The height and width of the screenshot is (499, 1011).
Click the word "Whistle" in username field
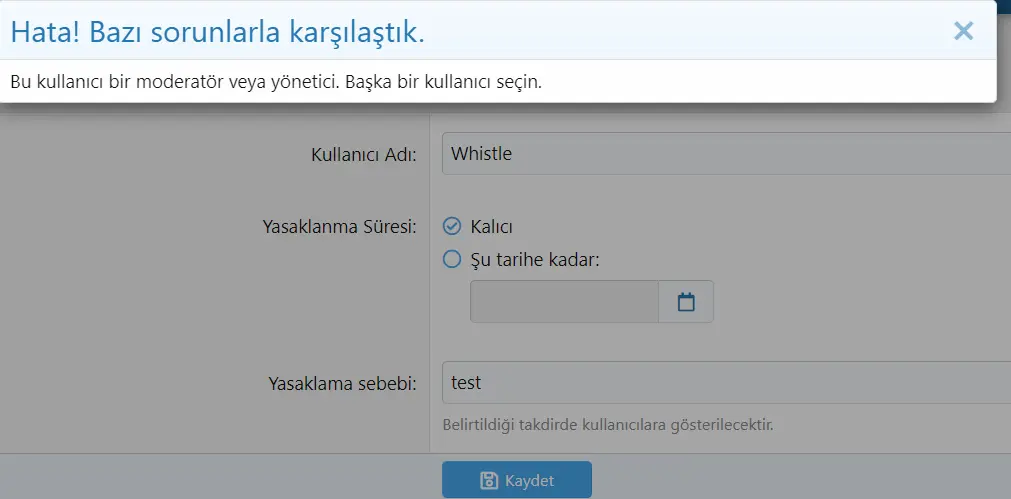coord(481,154)
